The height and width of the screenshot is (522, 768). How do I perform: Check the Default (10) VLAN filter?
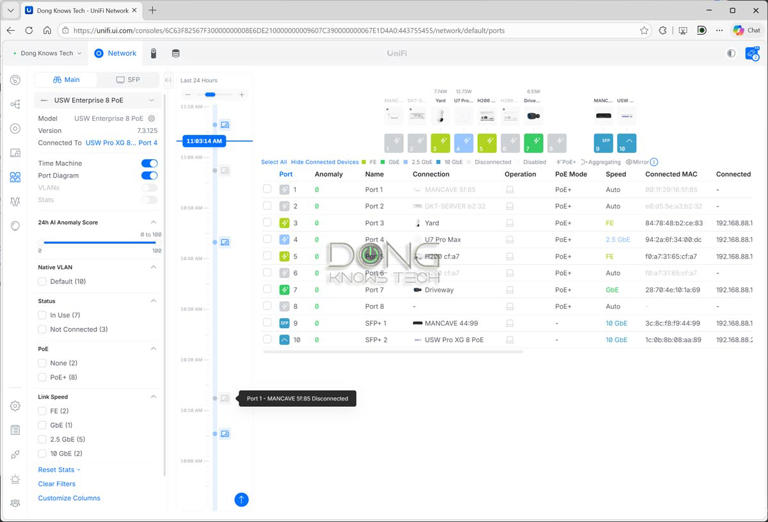pos(42,282)
